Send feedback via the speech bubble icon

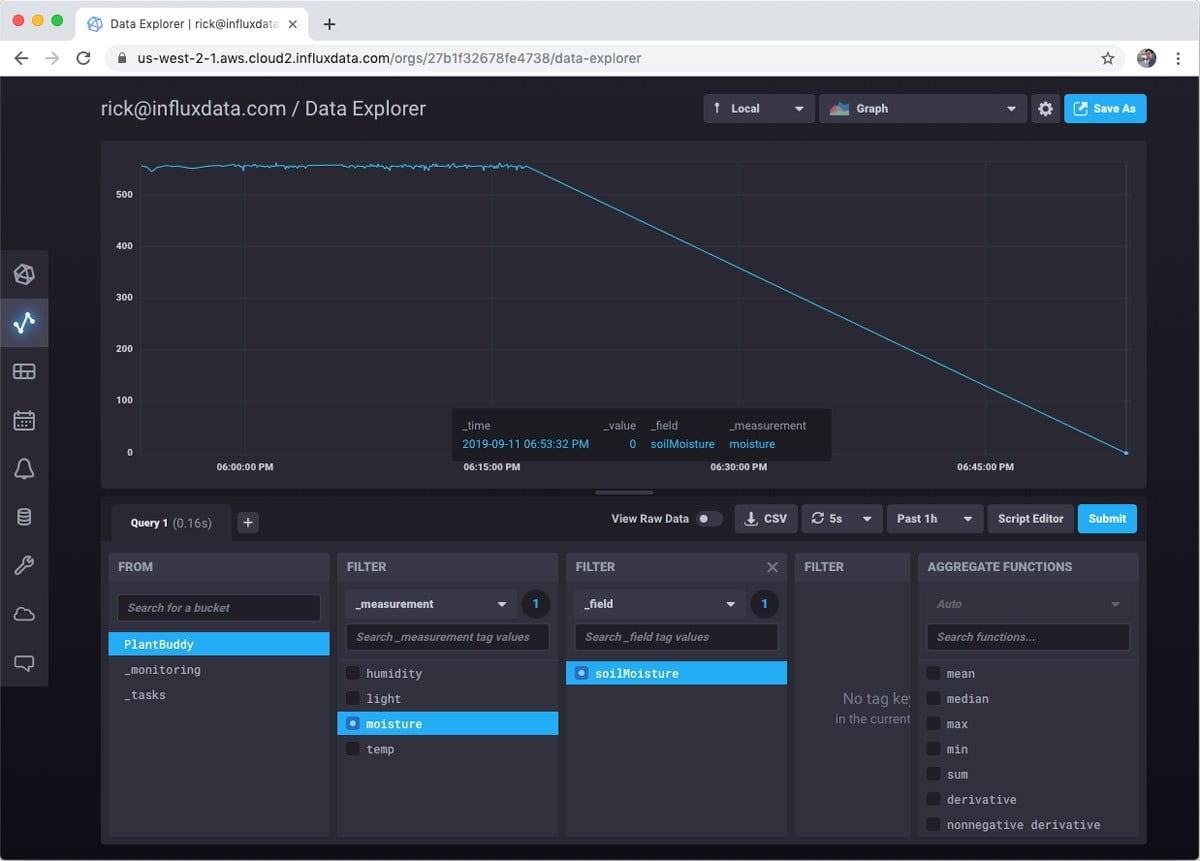click(25, 663)
